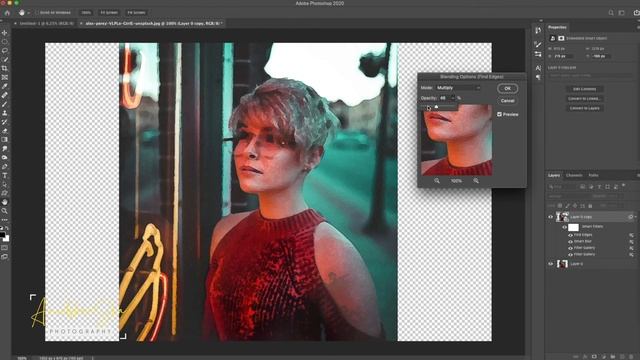Open the Opacity slider dropdown arrow
This screenshot has width=640, height=360.
coord(452,98)
